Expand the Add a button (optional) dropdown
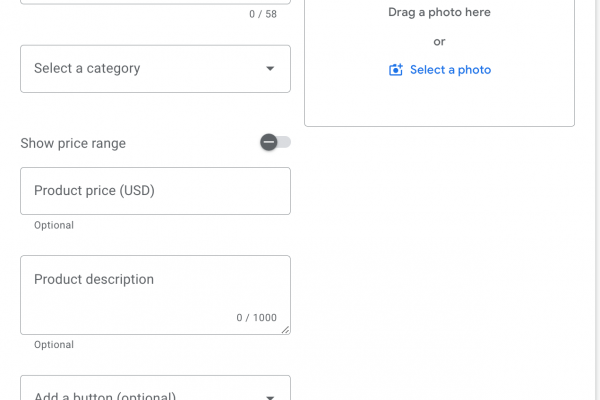600x400 pixels. pos(155,392)
